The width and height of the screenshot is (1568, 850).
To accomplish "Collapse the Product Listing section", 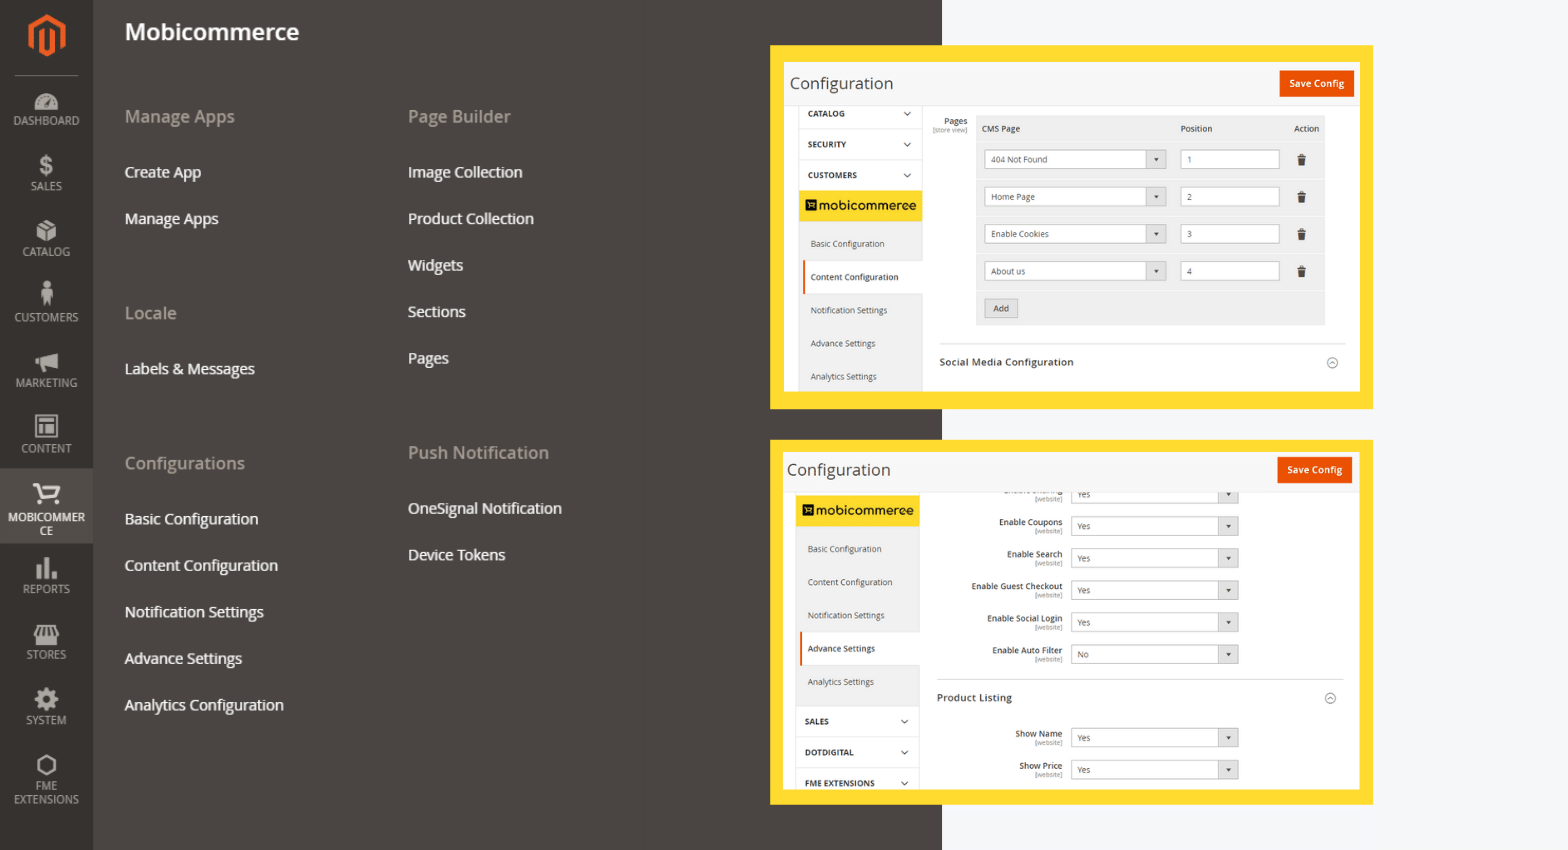I will (x=1330, y=698).
